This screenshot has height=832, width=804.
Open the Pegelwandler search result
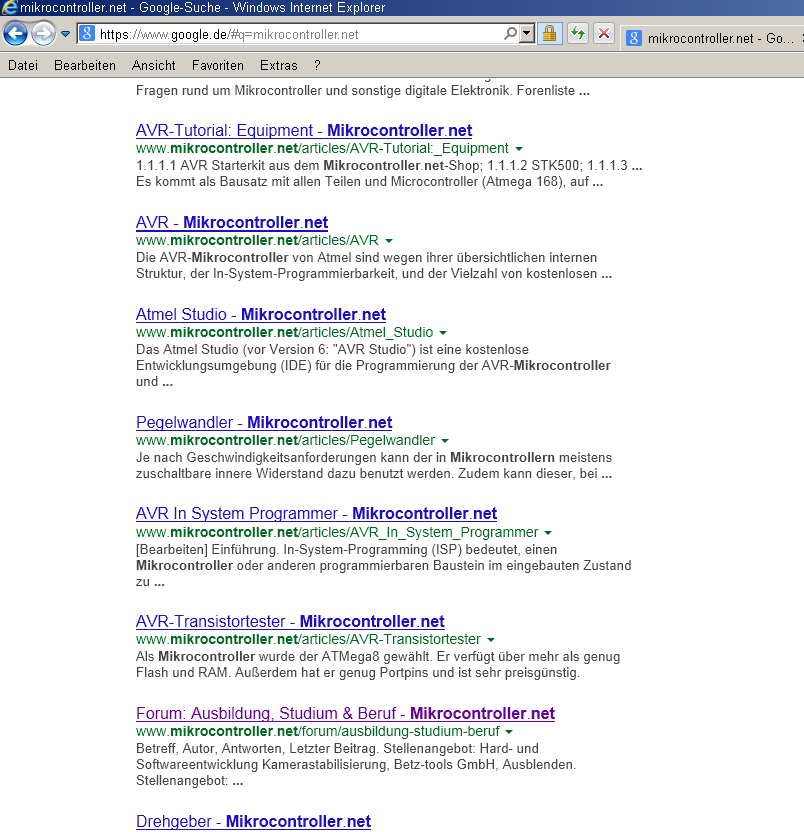[264, 422]
